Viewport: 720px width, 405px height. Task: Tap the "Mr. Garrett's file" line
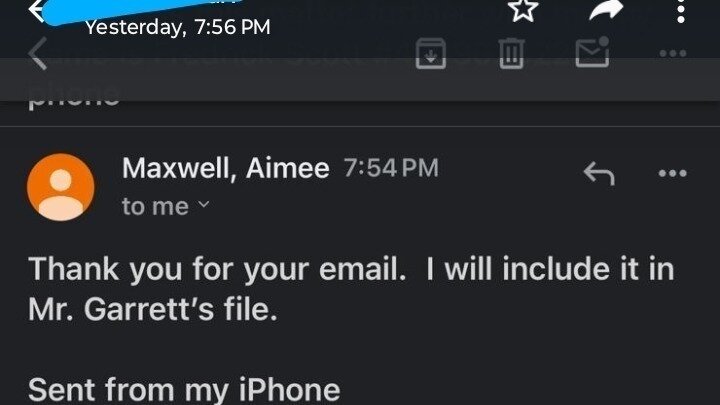coord(152,310)
